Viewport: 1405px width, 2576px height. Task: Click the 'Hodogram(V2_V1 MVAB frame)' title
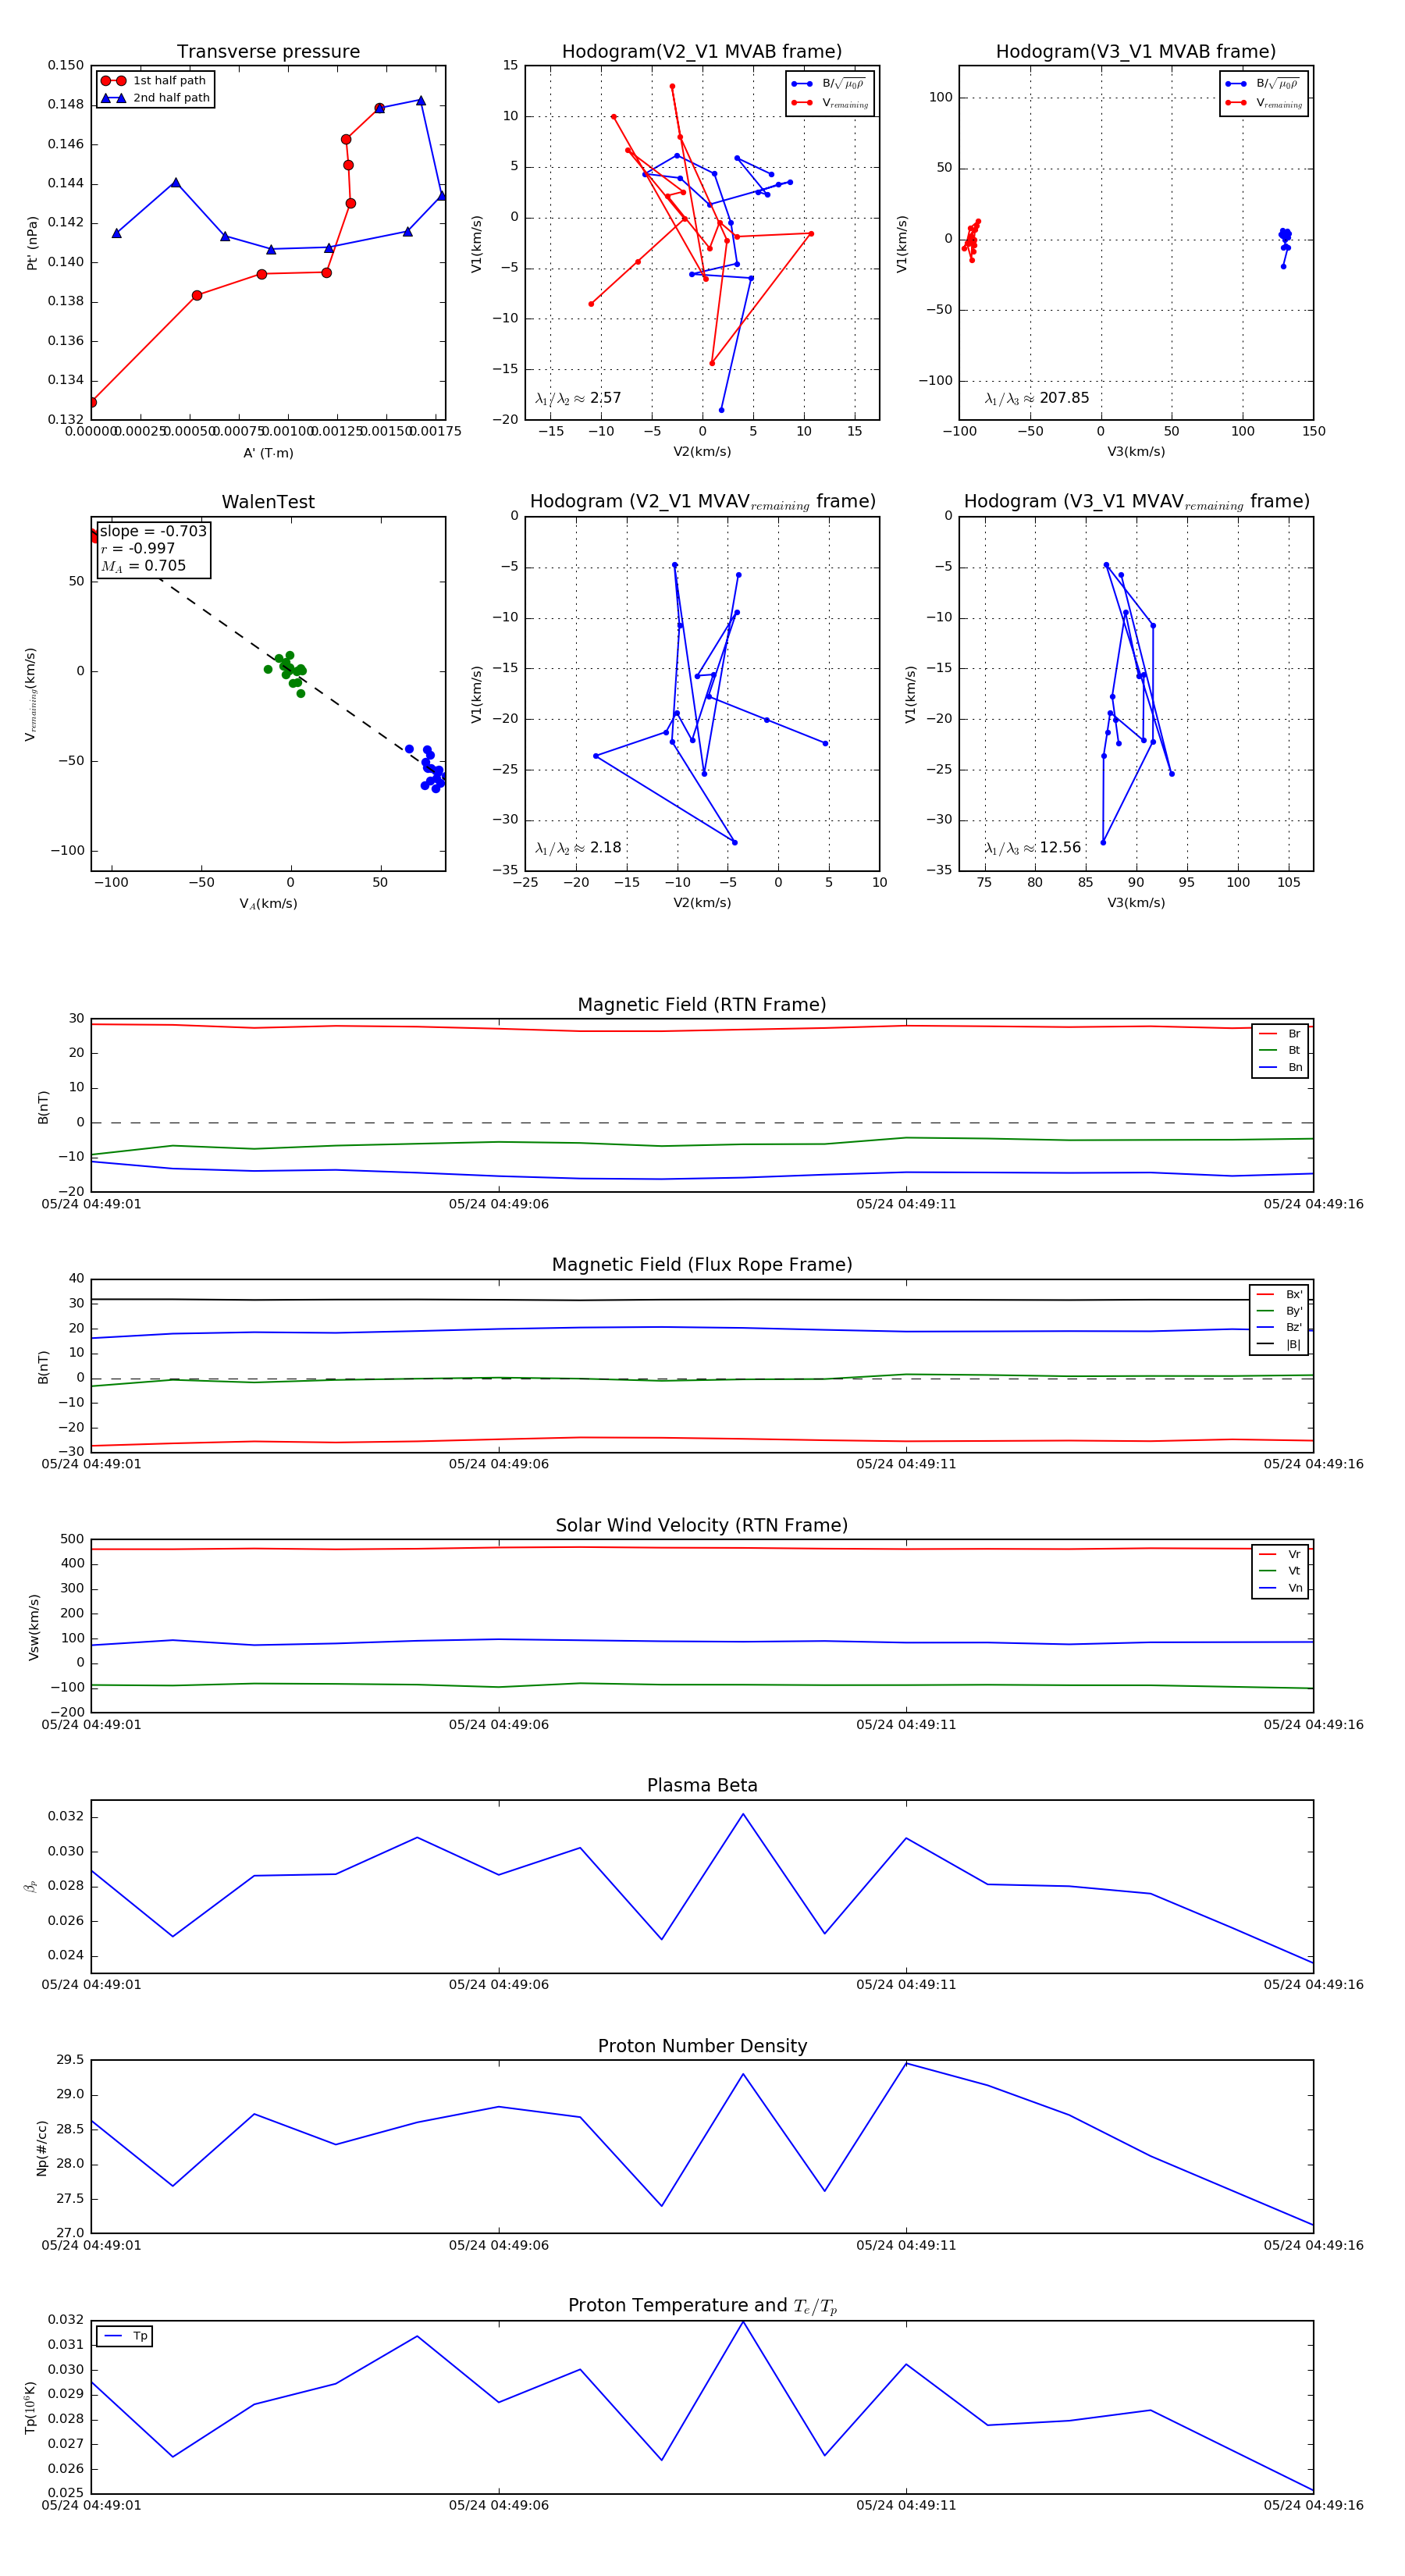click(702, 52)
